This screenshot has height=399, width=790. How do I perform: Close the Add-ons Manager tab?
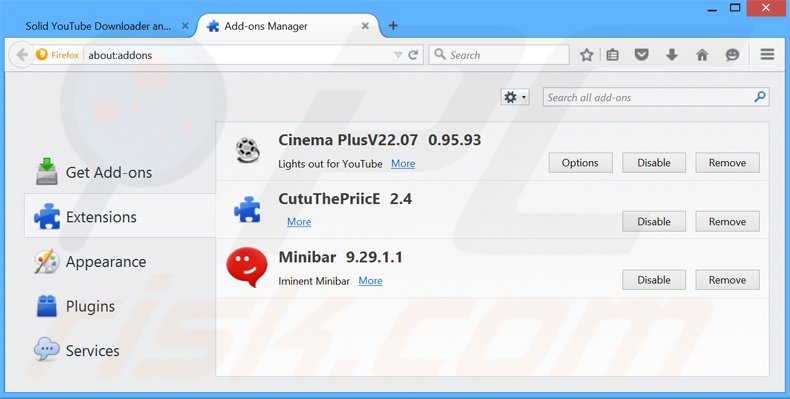click(365, 26)
